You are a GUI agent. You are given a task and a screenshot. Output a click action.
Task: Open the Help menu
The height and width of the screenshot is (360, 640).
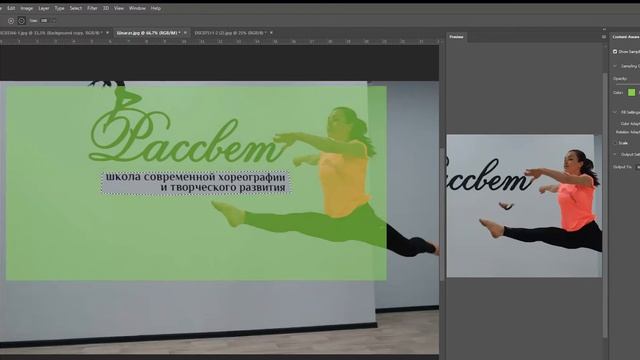156,8
